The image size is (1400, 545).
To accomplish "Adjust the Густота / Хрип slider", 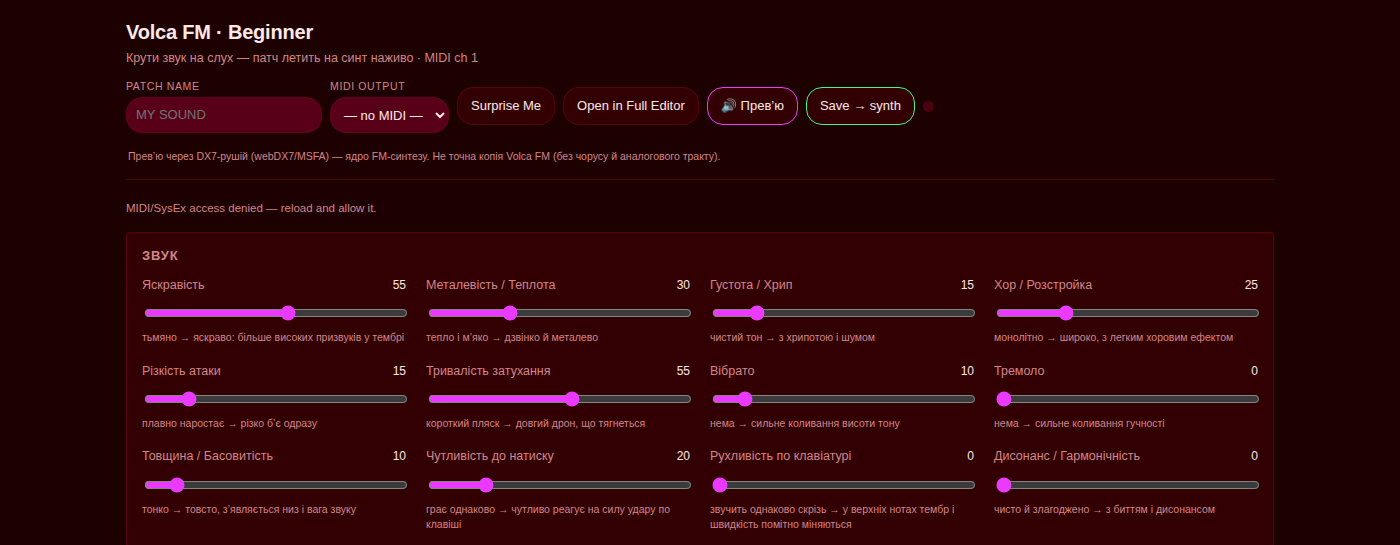I will (842, 313).
